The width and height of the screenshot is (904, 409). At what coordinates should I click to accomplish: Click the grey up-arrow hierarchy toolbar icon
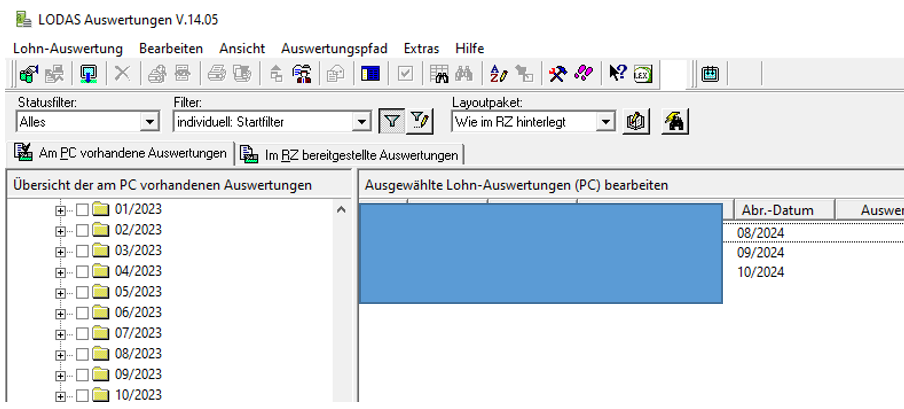coord(277,74)
